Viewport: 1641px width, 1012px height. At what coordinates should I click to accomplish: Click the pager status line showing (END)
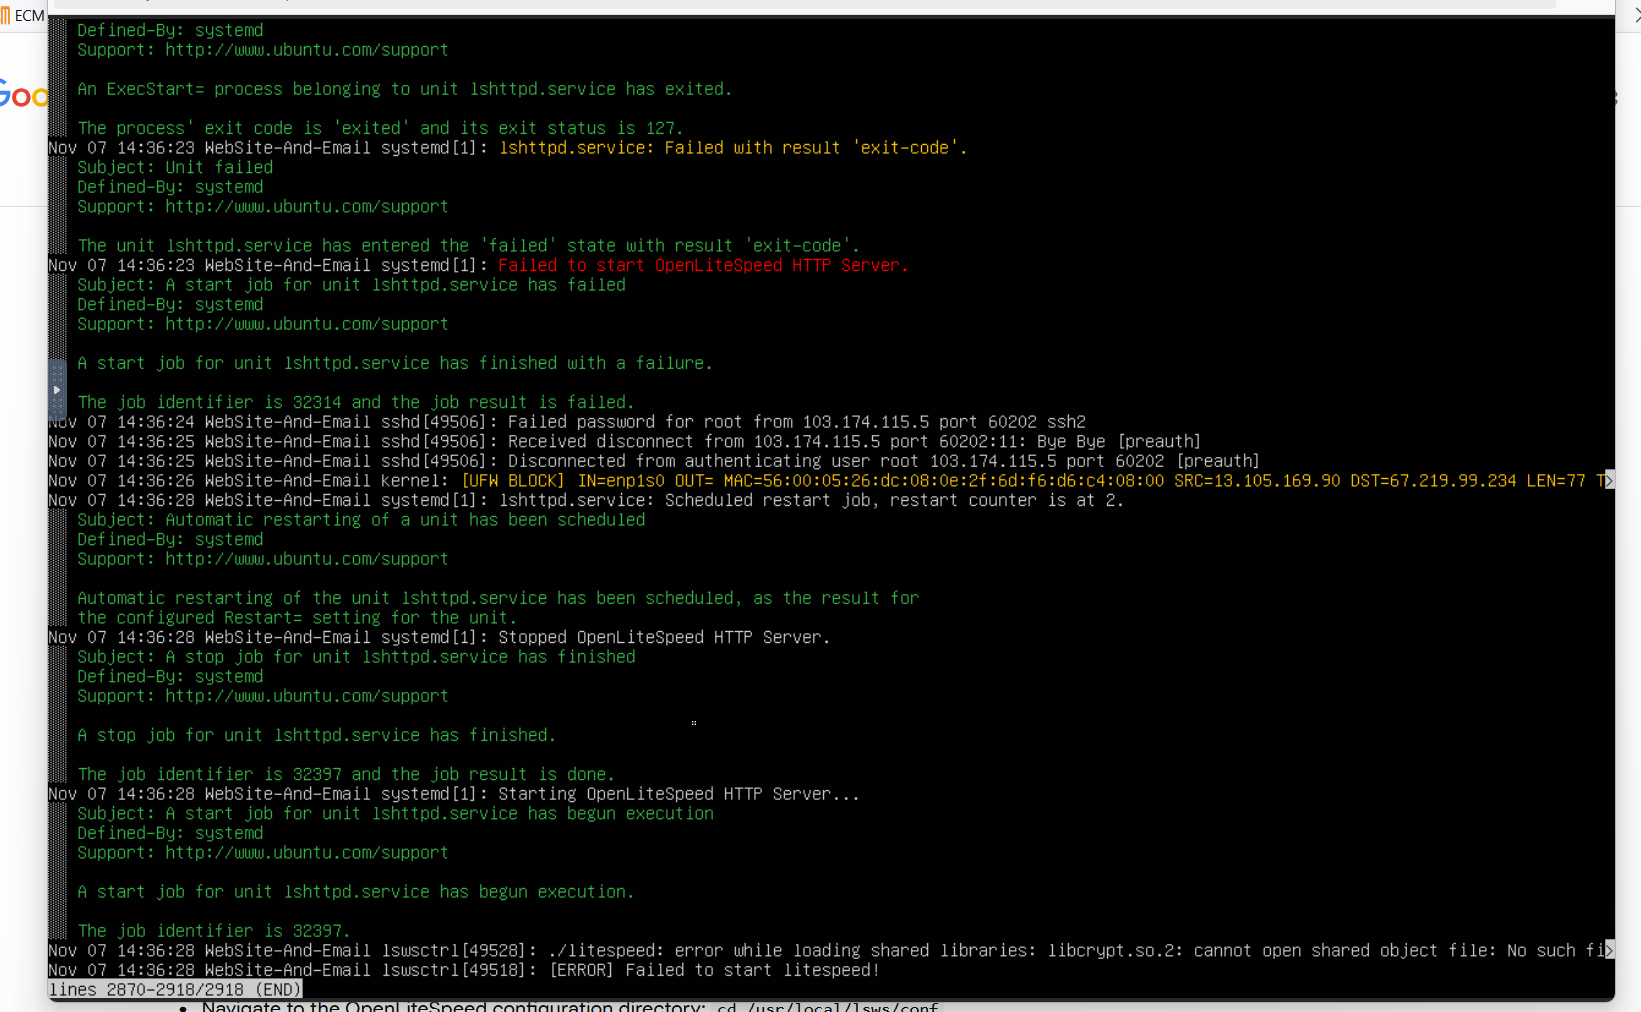[x=175, y=989]
